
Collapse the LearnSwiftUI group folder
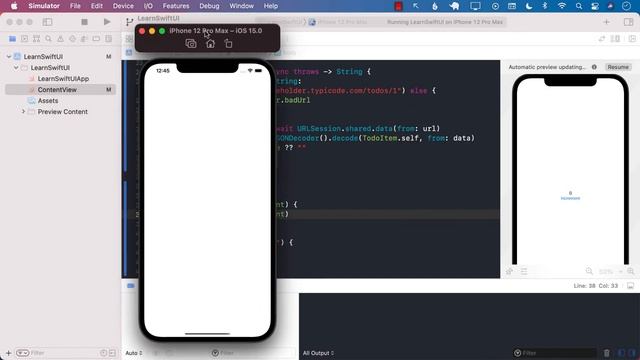[16, 68]
